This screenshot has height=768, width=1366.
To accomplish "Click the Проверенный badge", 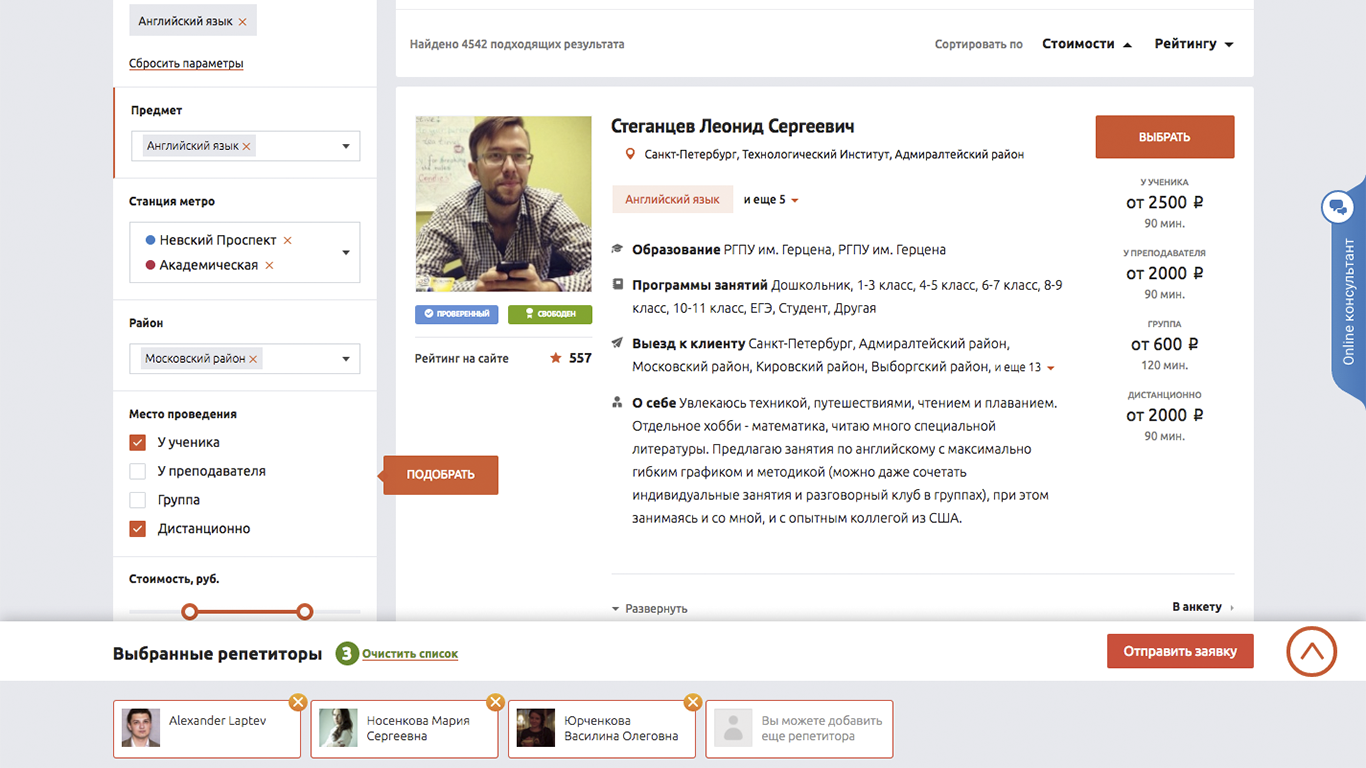I will click(x=457, y=314).
